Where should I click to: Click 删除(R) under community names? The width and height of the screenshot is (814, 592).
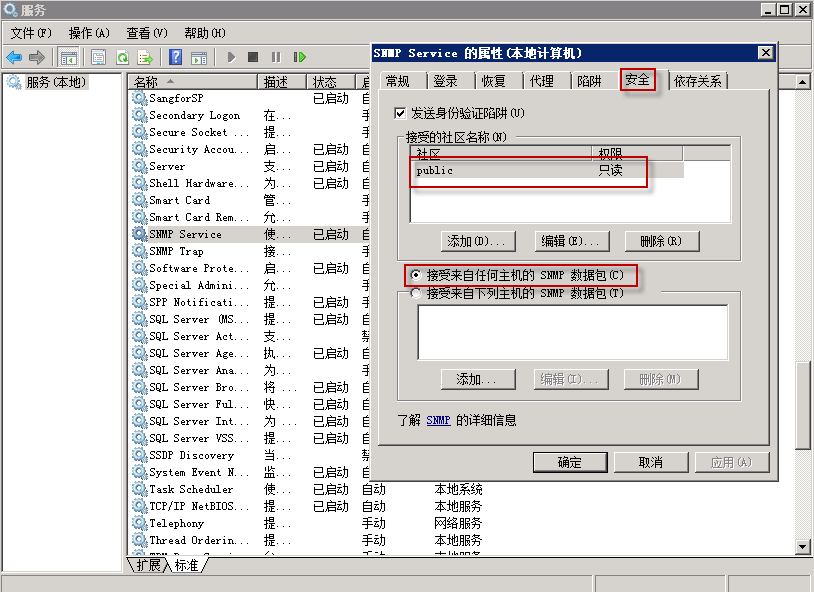pyautogui.click(x=662, y=241)
